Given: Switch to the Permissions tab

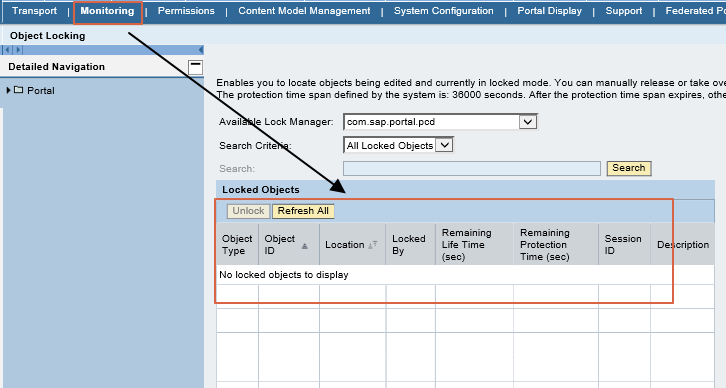Looking at the screenshot, I should point(186,11).
